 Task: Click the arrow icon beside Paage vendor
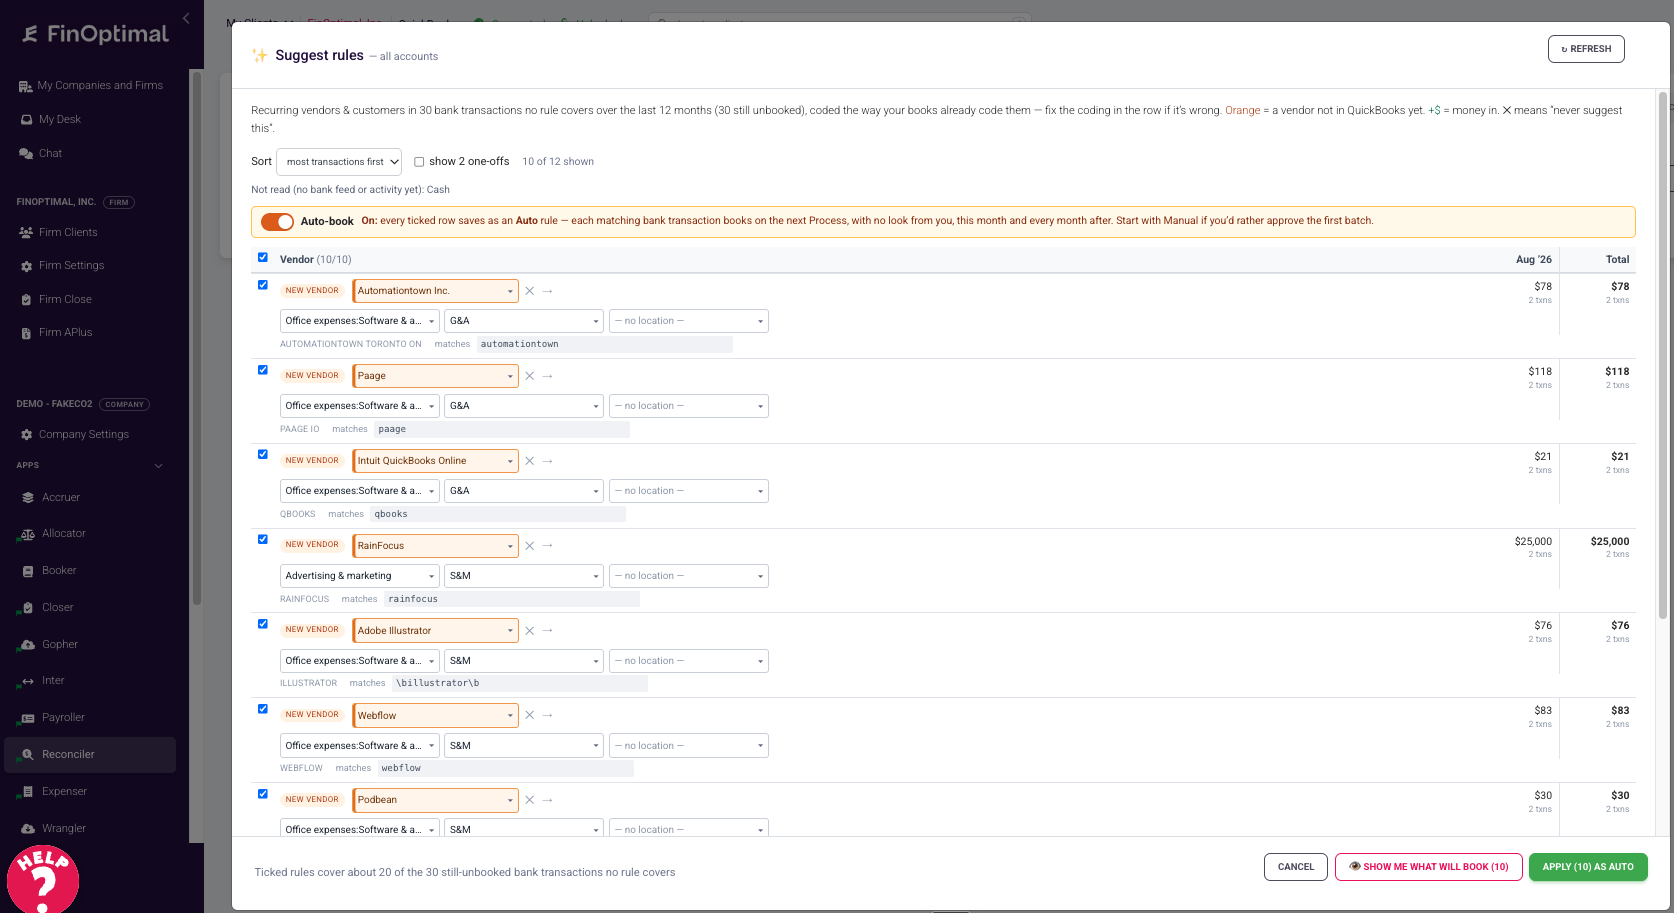click(548, 376)
